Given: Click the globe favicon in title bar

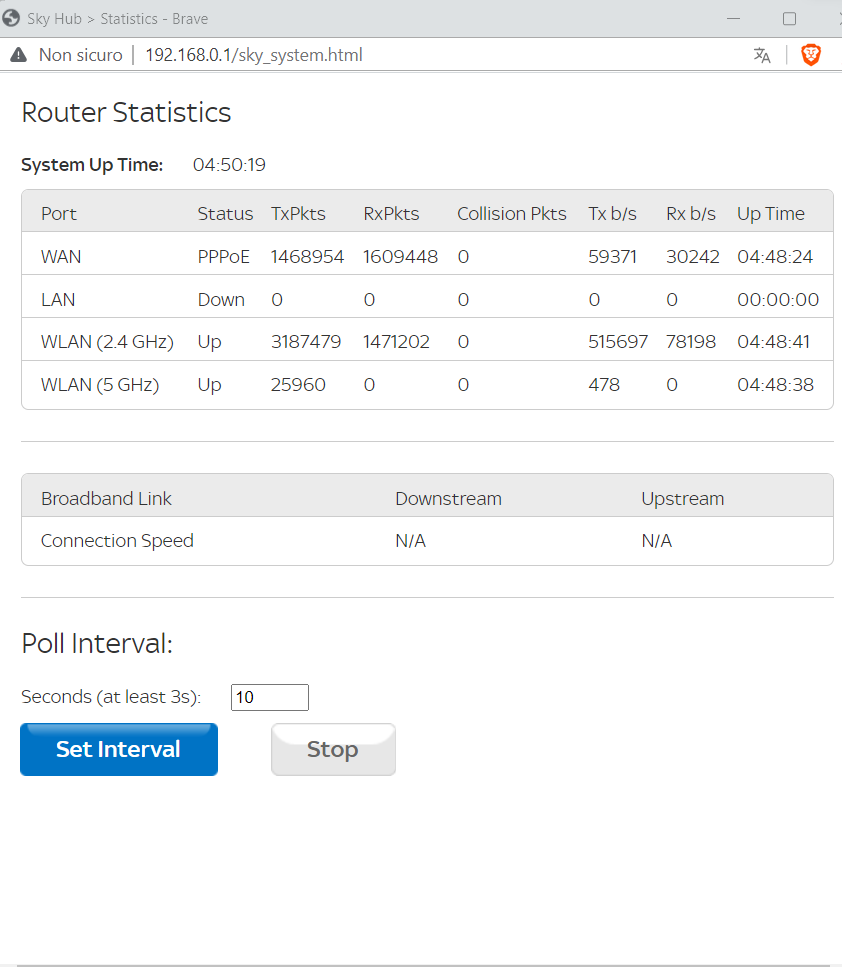Looking at the screenshot, I should click(x=12, y=18).
